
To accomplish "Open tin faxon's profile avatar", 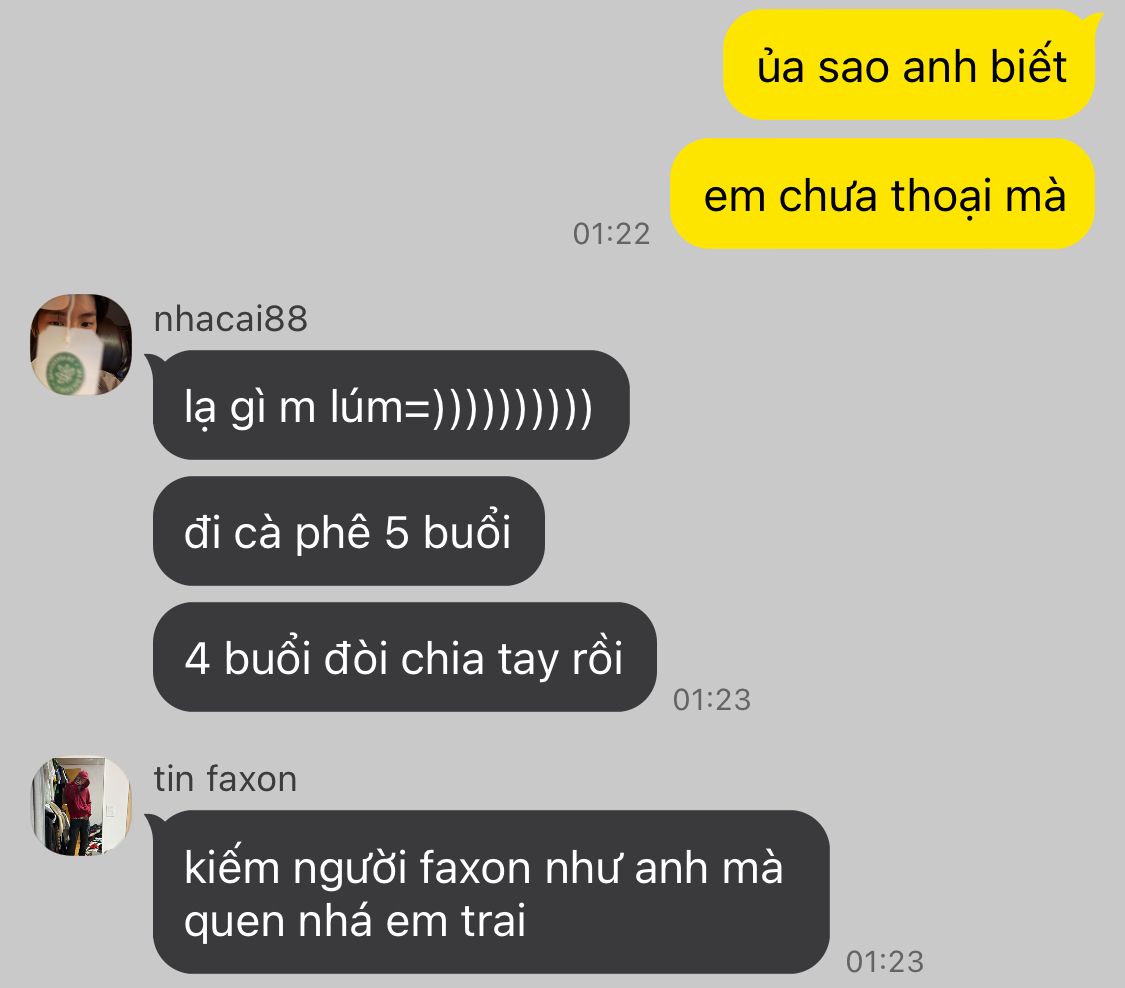I will coord(81,806).
